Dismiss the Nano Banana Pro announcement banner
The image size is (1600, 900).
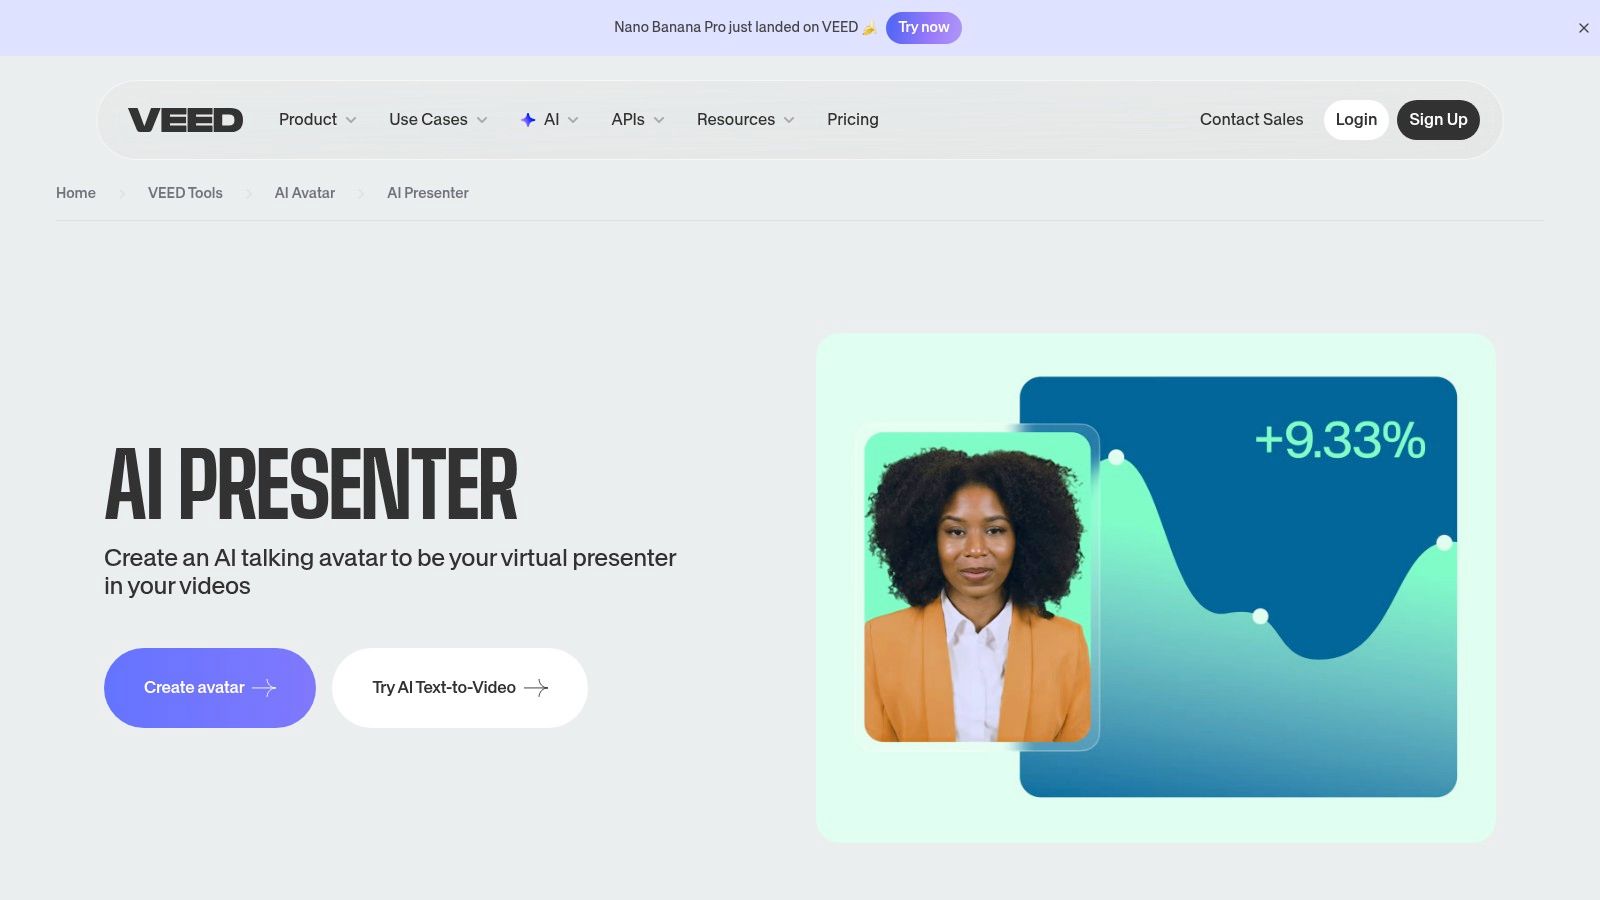pos(1583,27)
